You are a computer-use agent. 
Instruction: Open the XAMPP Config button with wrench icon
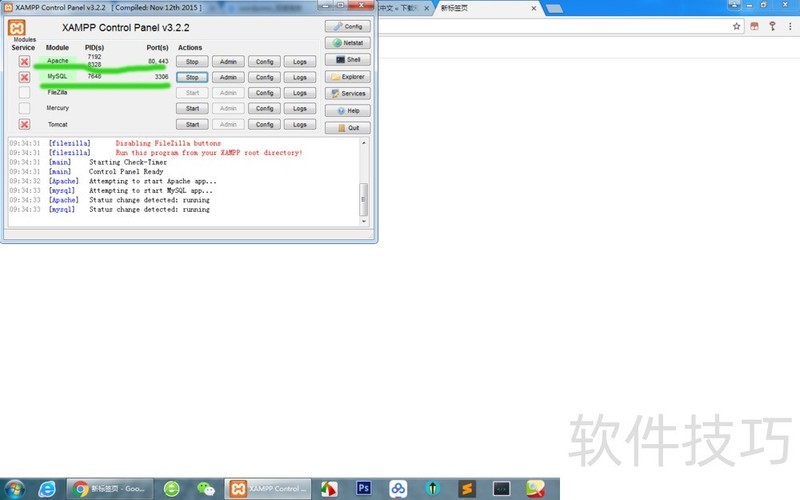click(347, 26)
